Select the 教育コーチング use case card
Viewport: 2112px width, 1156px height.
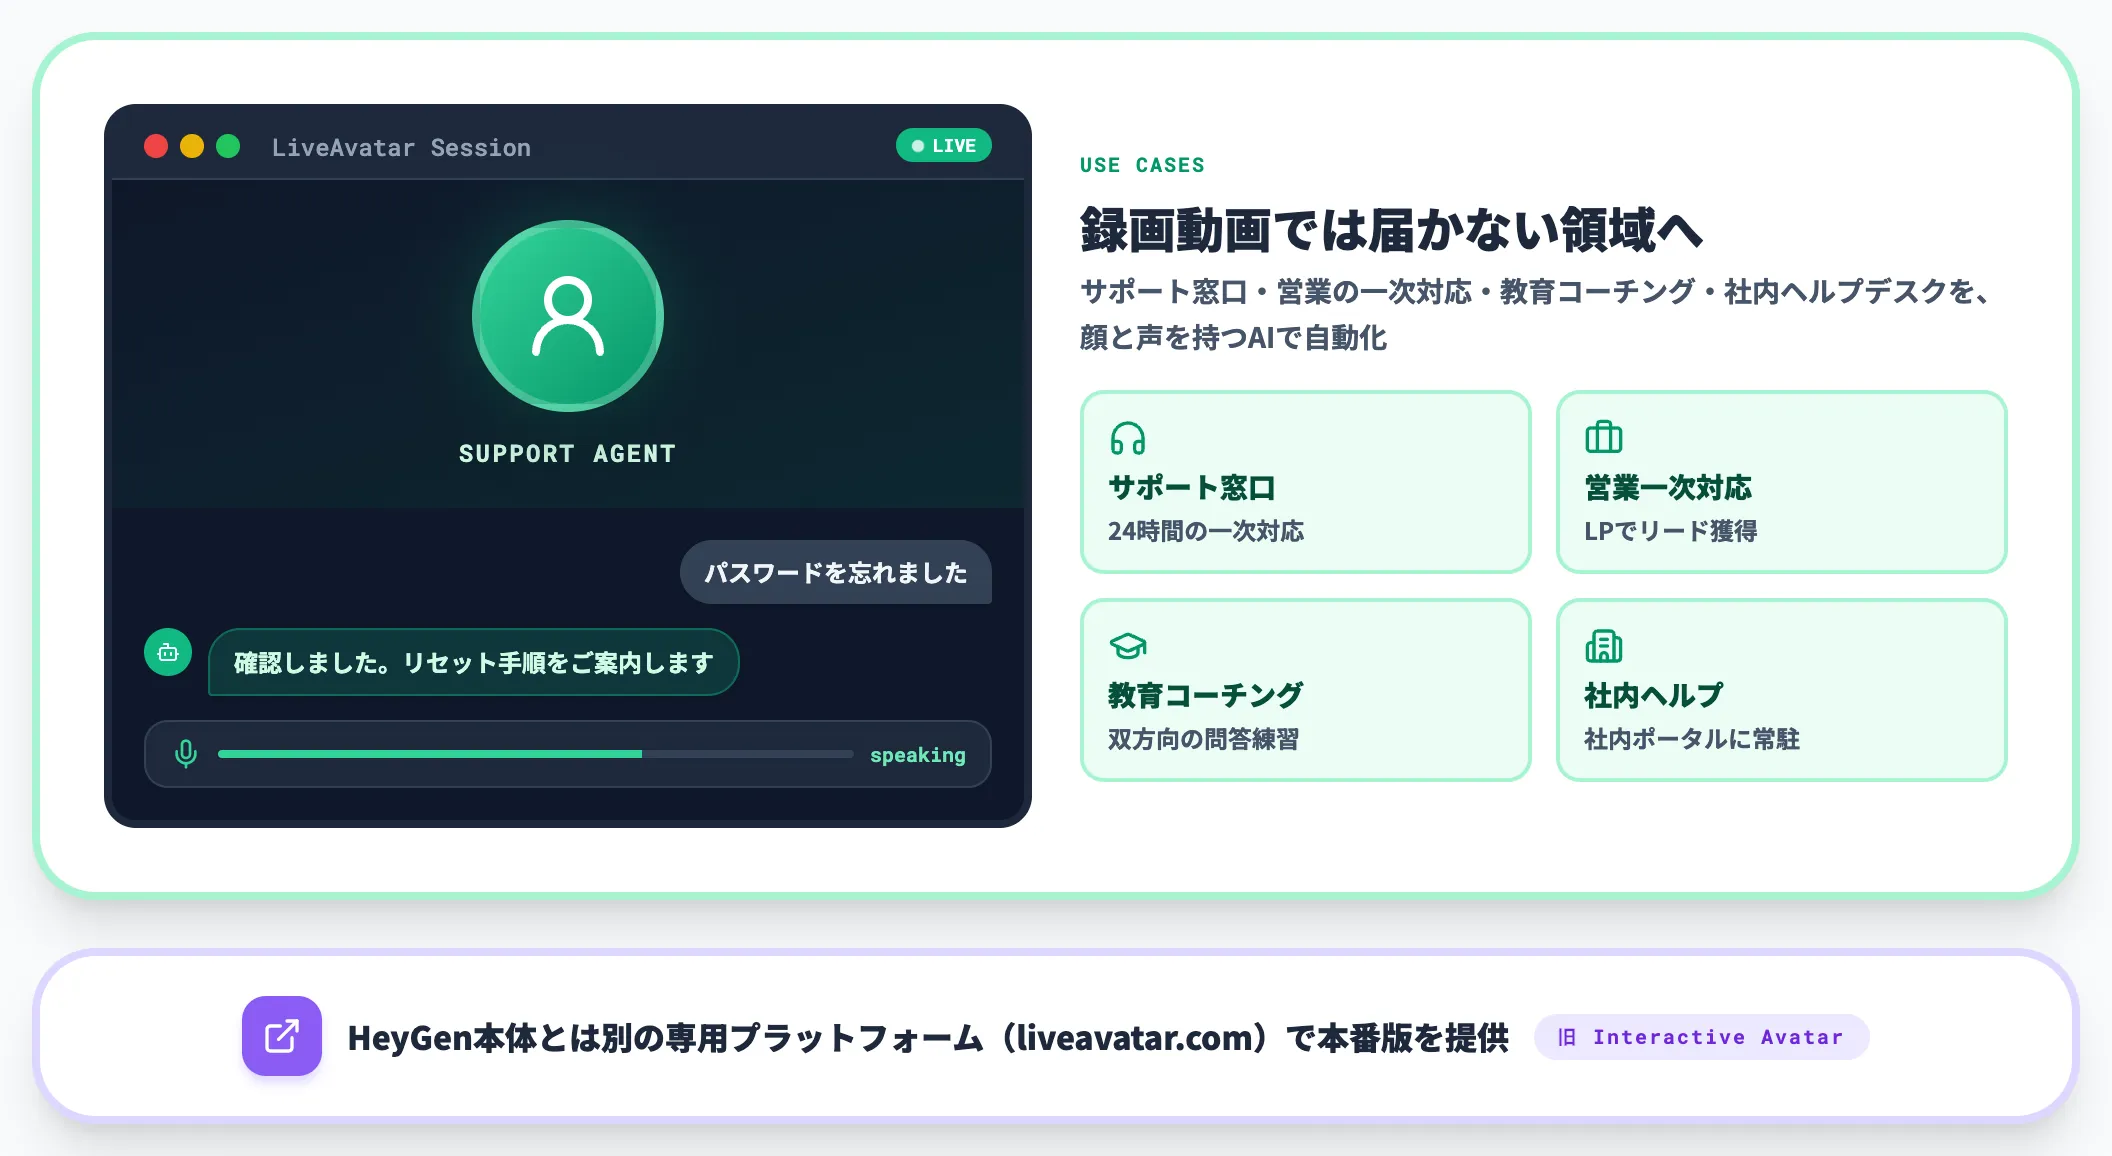coord(1305,690)
